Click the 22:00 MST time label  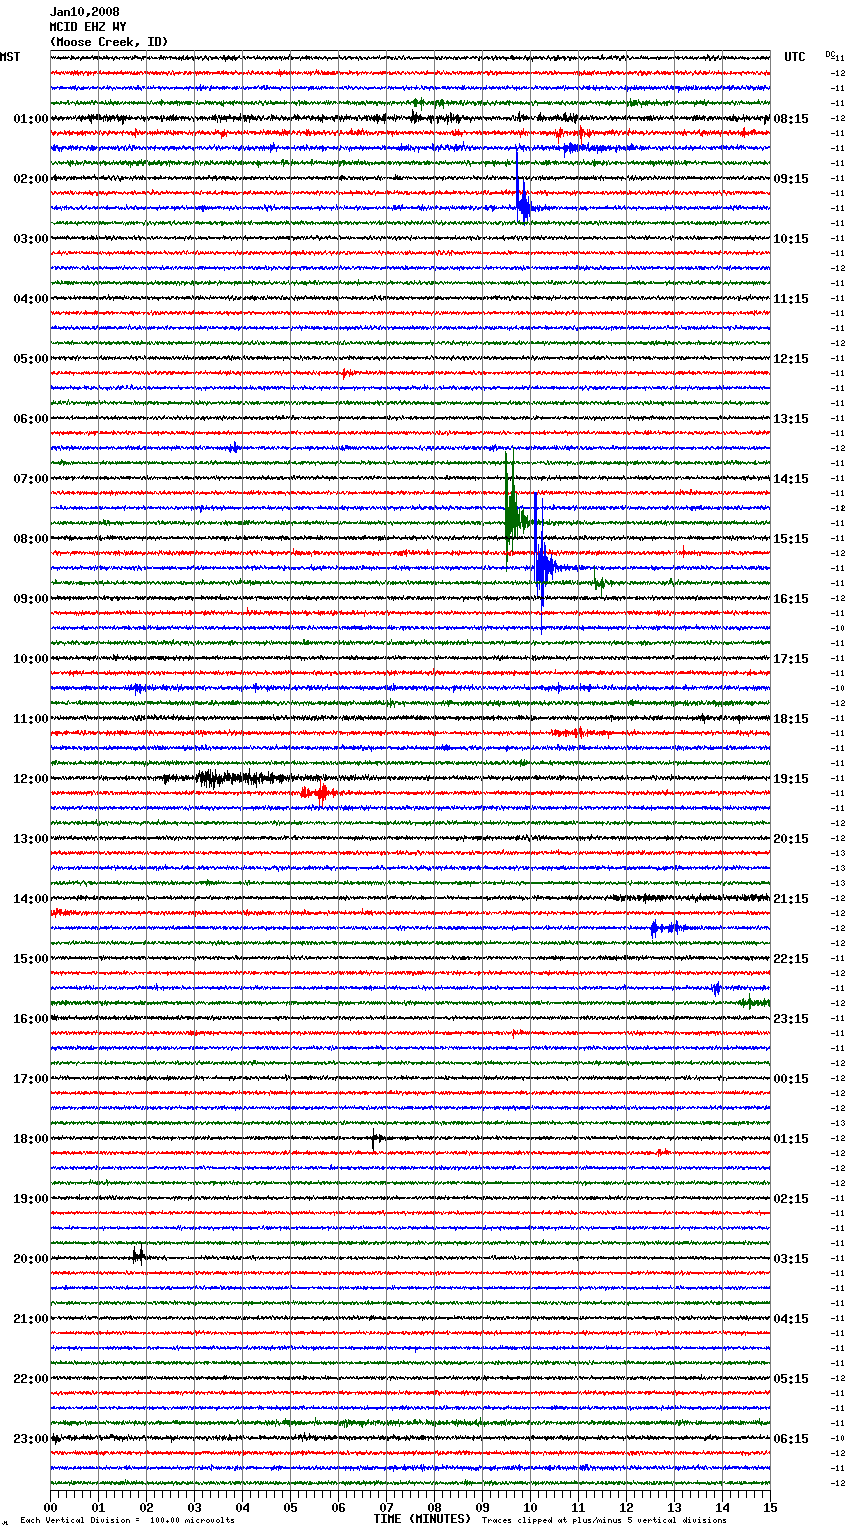click(x=30, y=1379)
